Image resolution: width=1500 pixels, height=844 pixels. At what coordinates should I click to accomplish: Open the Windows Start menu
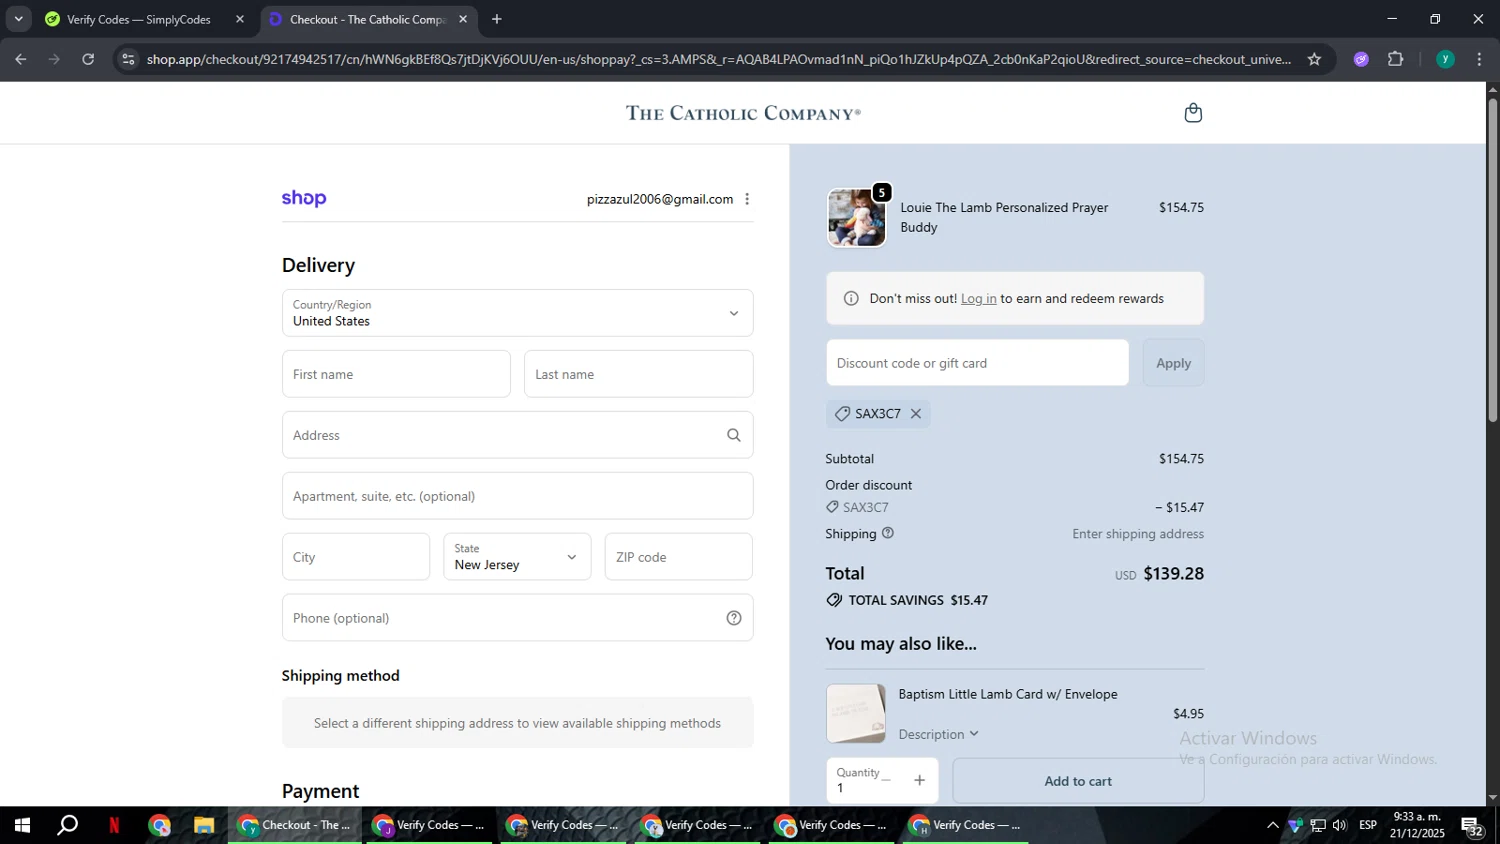pos(22,825)
